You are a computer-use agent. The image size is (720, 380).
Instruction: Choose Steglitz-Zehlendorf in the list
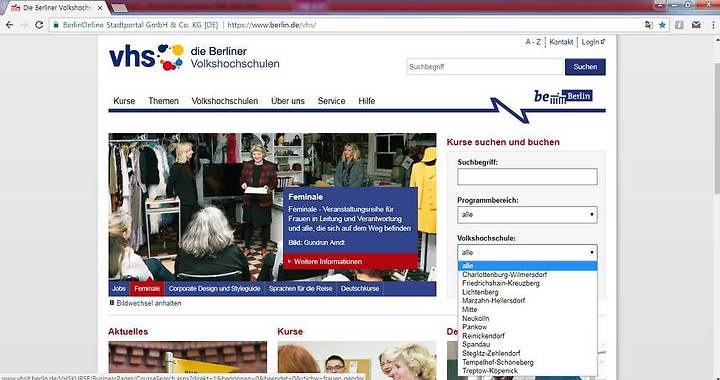pos(527,353)
